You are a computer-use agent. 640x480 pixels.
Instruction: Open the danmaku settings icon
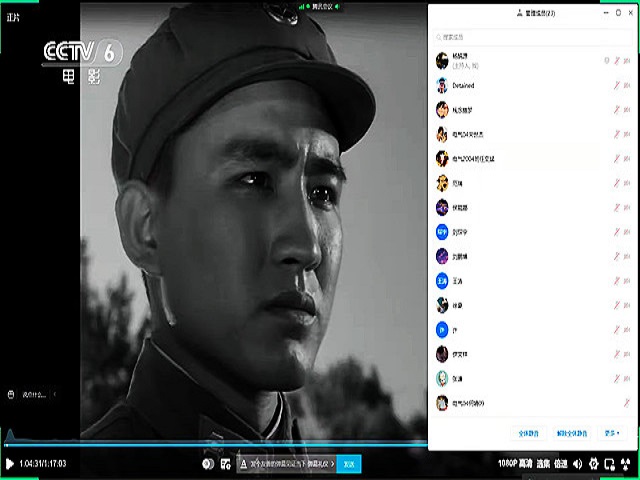pos(226,464)
